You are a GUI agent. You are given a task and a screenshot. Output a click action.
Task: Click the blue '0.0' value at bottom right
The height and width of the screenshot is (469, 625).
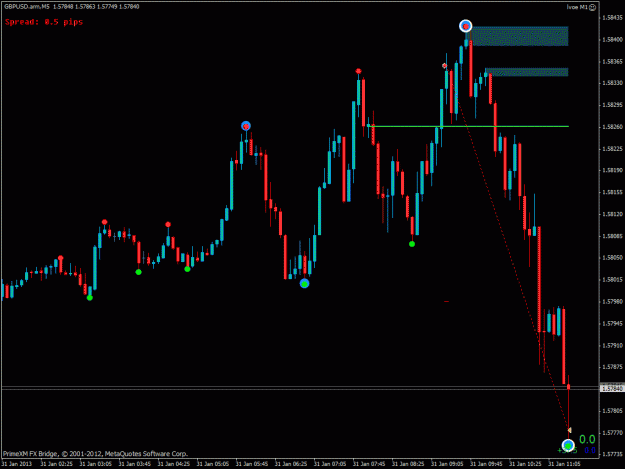pyautogui.click(x=590, y=450)
